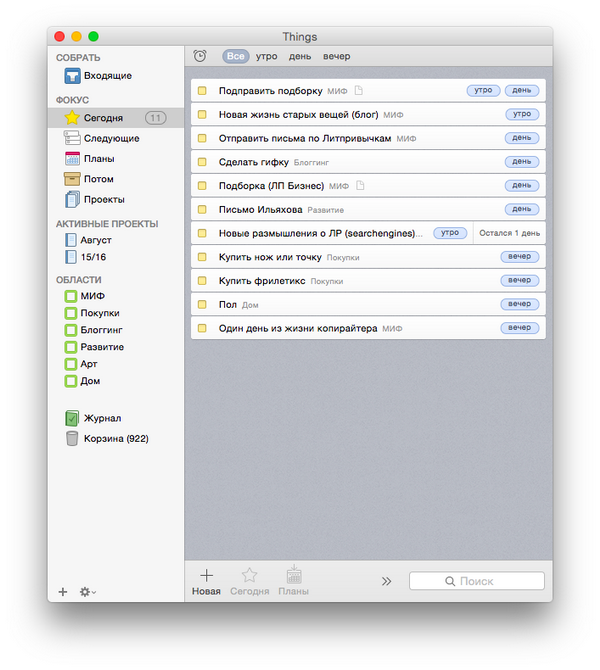This screenshot has height=670, width=600.
Task: Filter tasks by вечер tag
Action: [336, 56]
